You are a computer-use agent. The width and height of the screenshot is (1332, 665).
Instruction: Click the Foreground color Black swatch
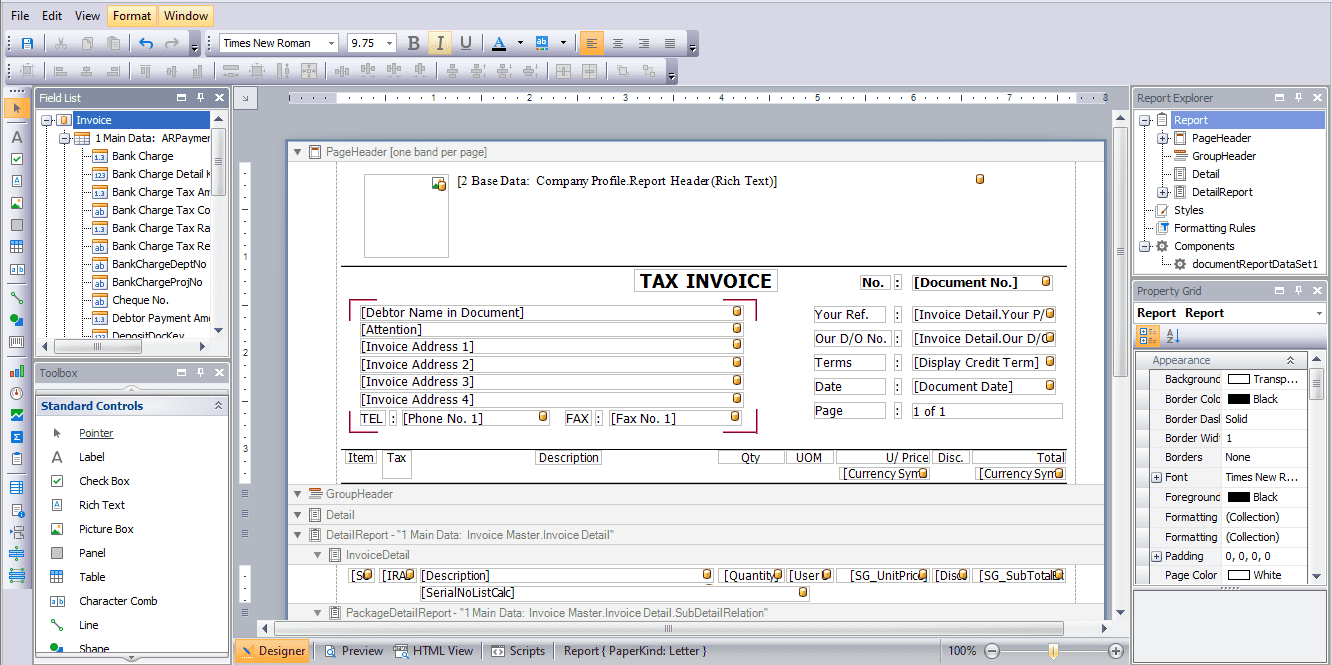(1239, 497)
